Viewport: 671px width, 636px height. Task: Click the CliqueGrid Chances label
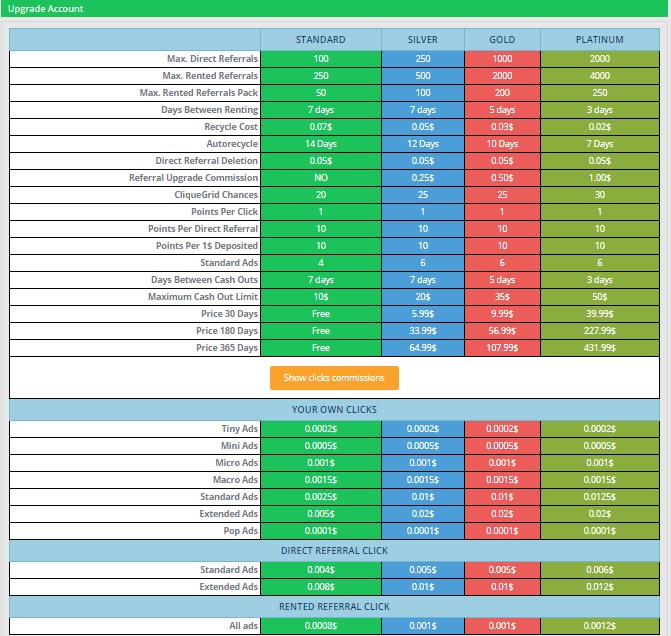(x=216, y=195)
